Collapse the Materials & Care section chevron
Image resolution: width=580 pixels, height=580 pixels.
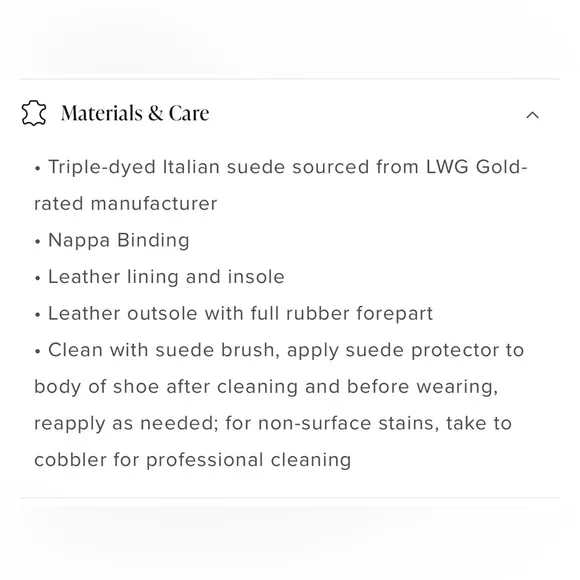click(x=532, y=115)
